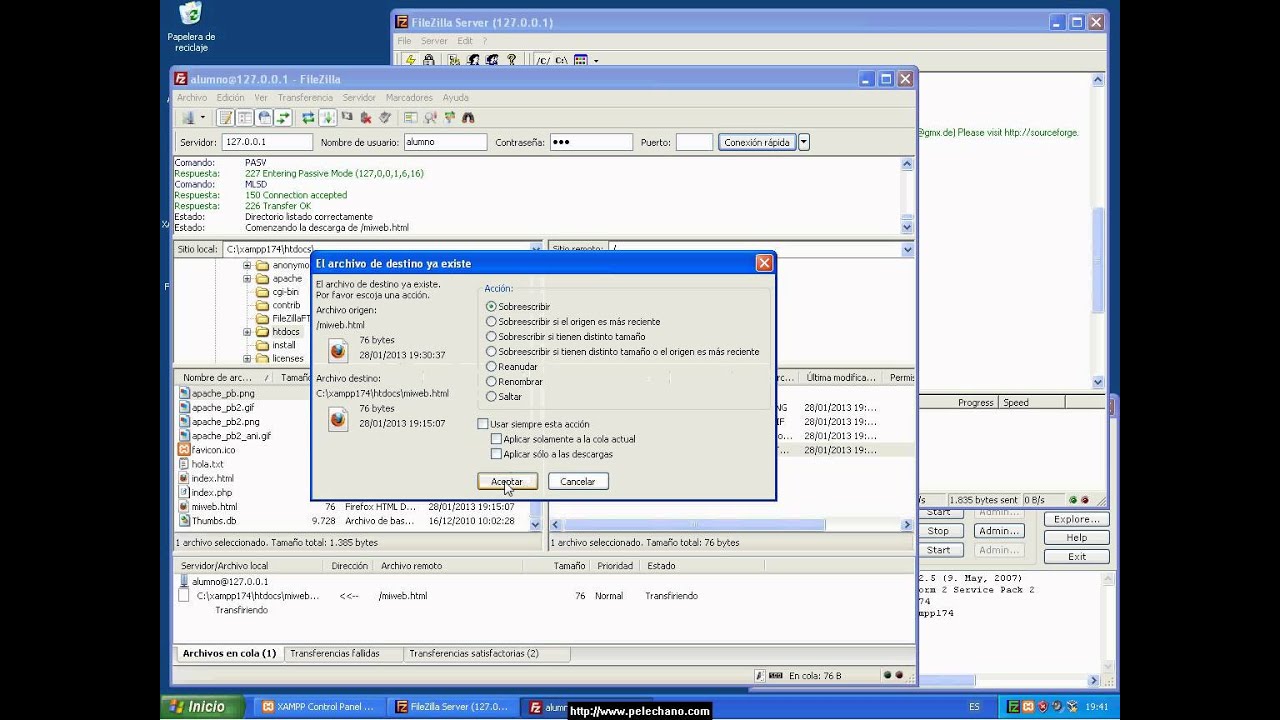1280x720 pixels.
Task: Click the Conexión rápida button
Action: [757, 142]
